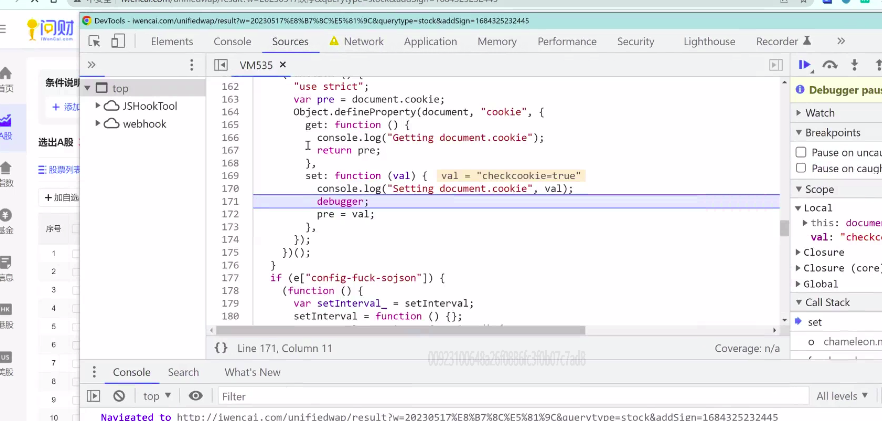
Task: Open the navigated iwencai.com URL link
Action: [478, 416]
